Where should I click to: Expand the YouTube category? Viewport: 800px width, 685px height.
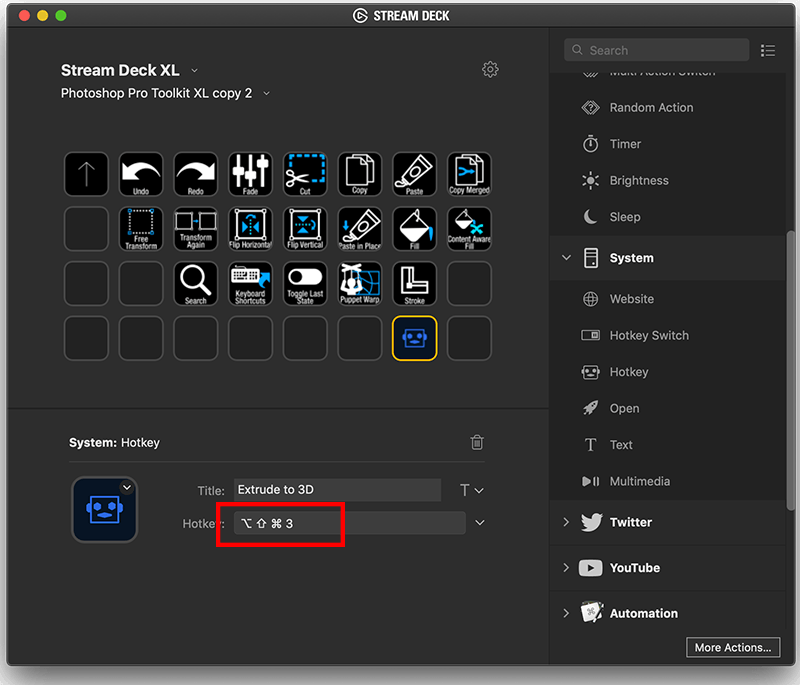pyautogui.click(x=566, y=568)
